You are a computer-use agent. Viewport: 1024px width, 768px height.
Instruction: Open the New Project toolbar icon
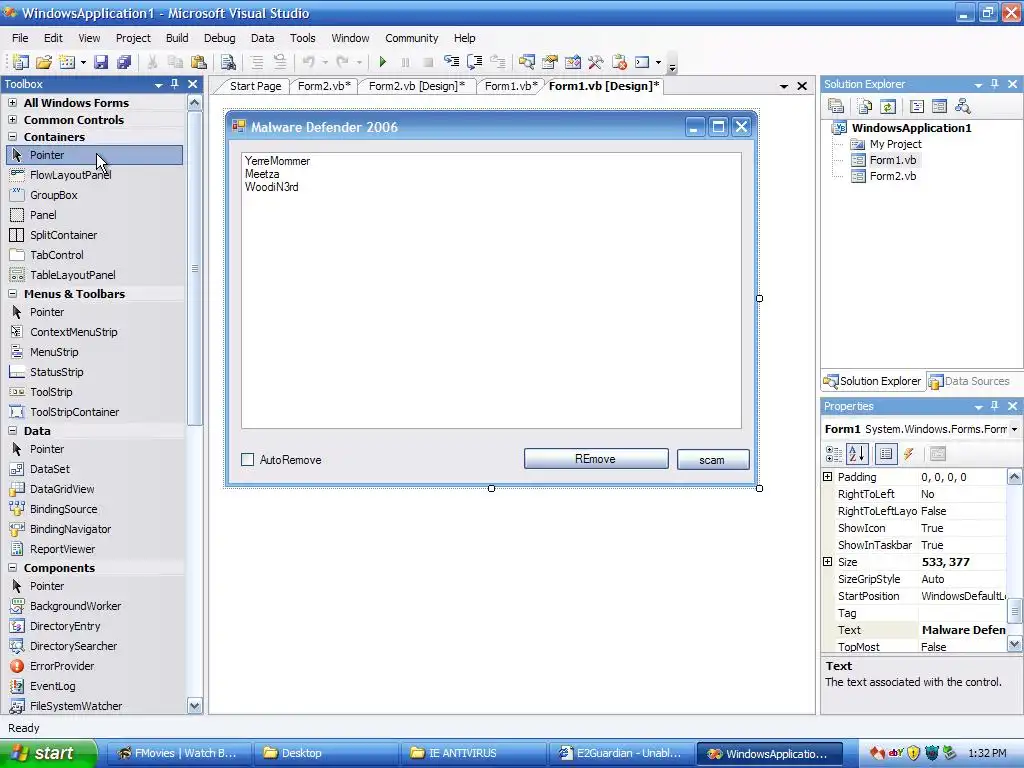[x=20, y=62]
